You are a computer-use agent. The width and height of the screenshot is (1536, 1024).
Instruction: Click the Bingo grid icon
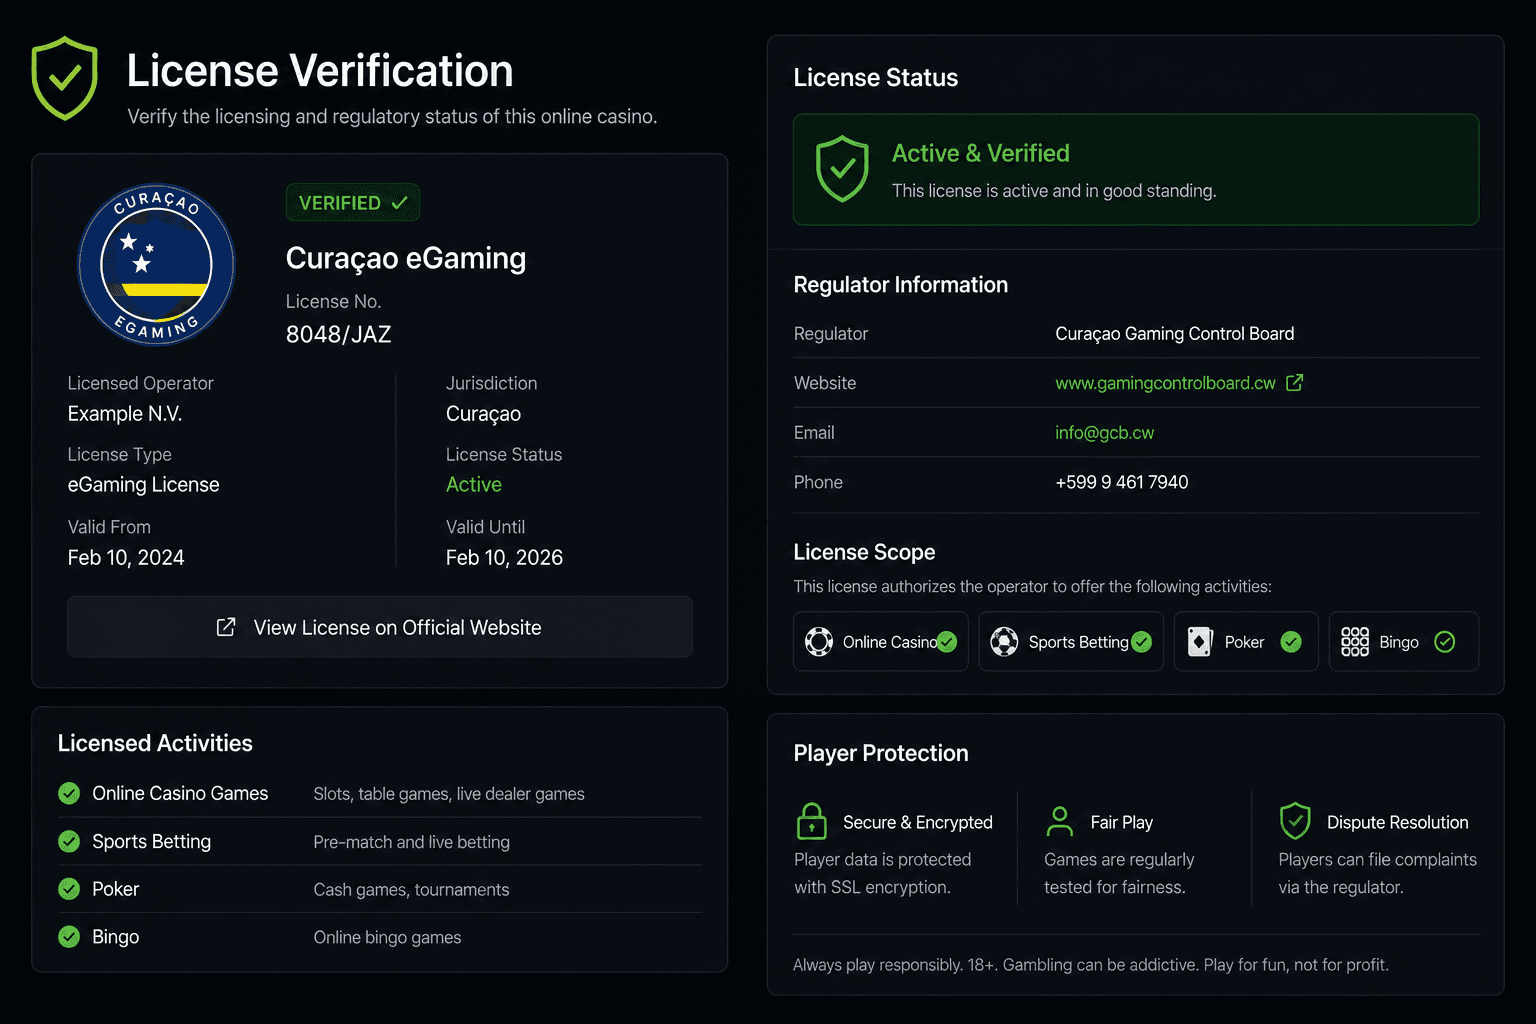1355,642
